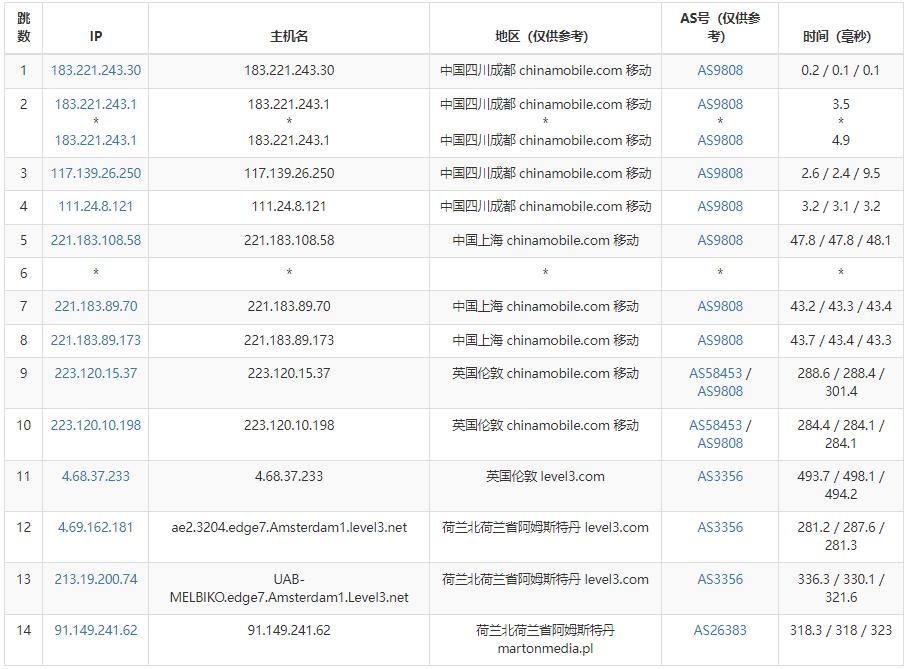Screen dimensions: 906x669
Task: Open AS9808 link in hop 8 row
Action: [720, 340]
